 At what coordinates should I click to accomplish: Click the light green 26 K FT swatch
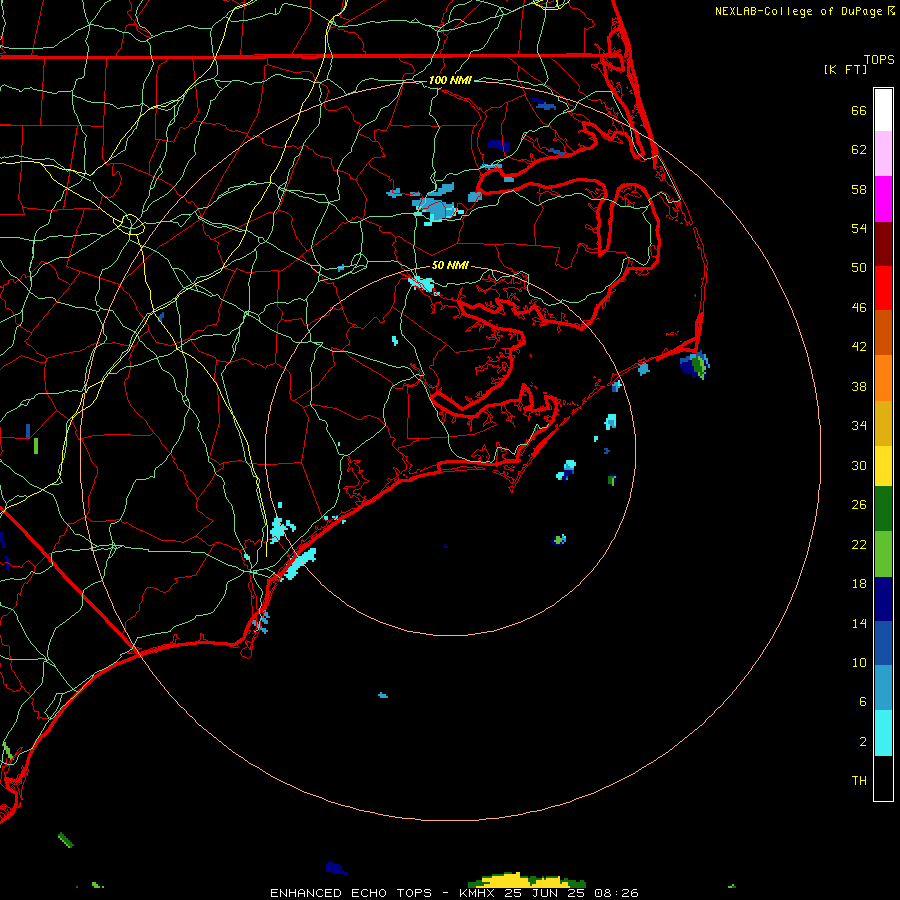(883, 554)
